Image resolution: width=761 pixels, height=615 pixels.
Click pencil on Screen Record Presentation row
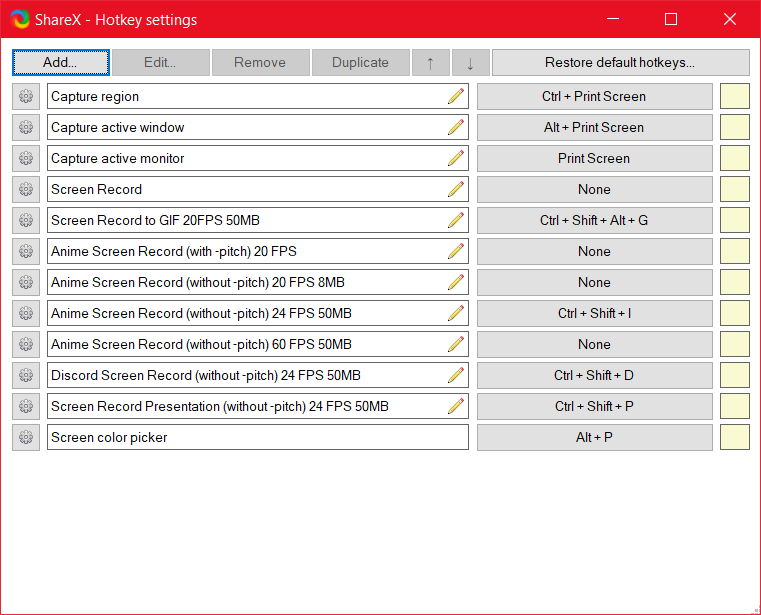coord(456,406)
